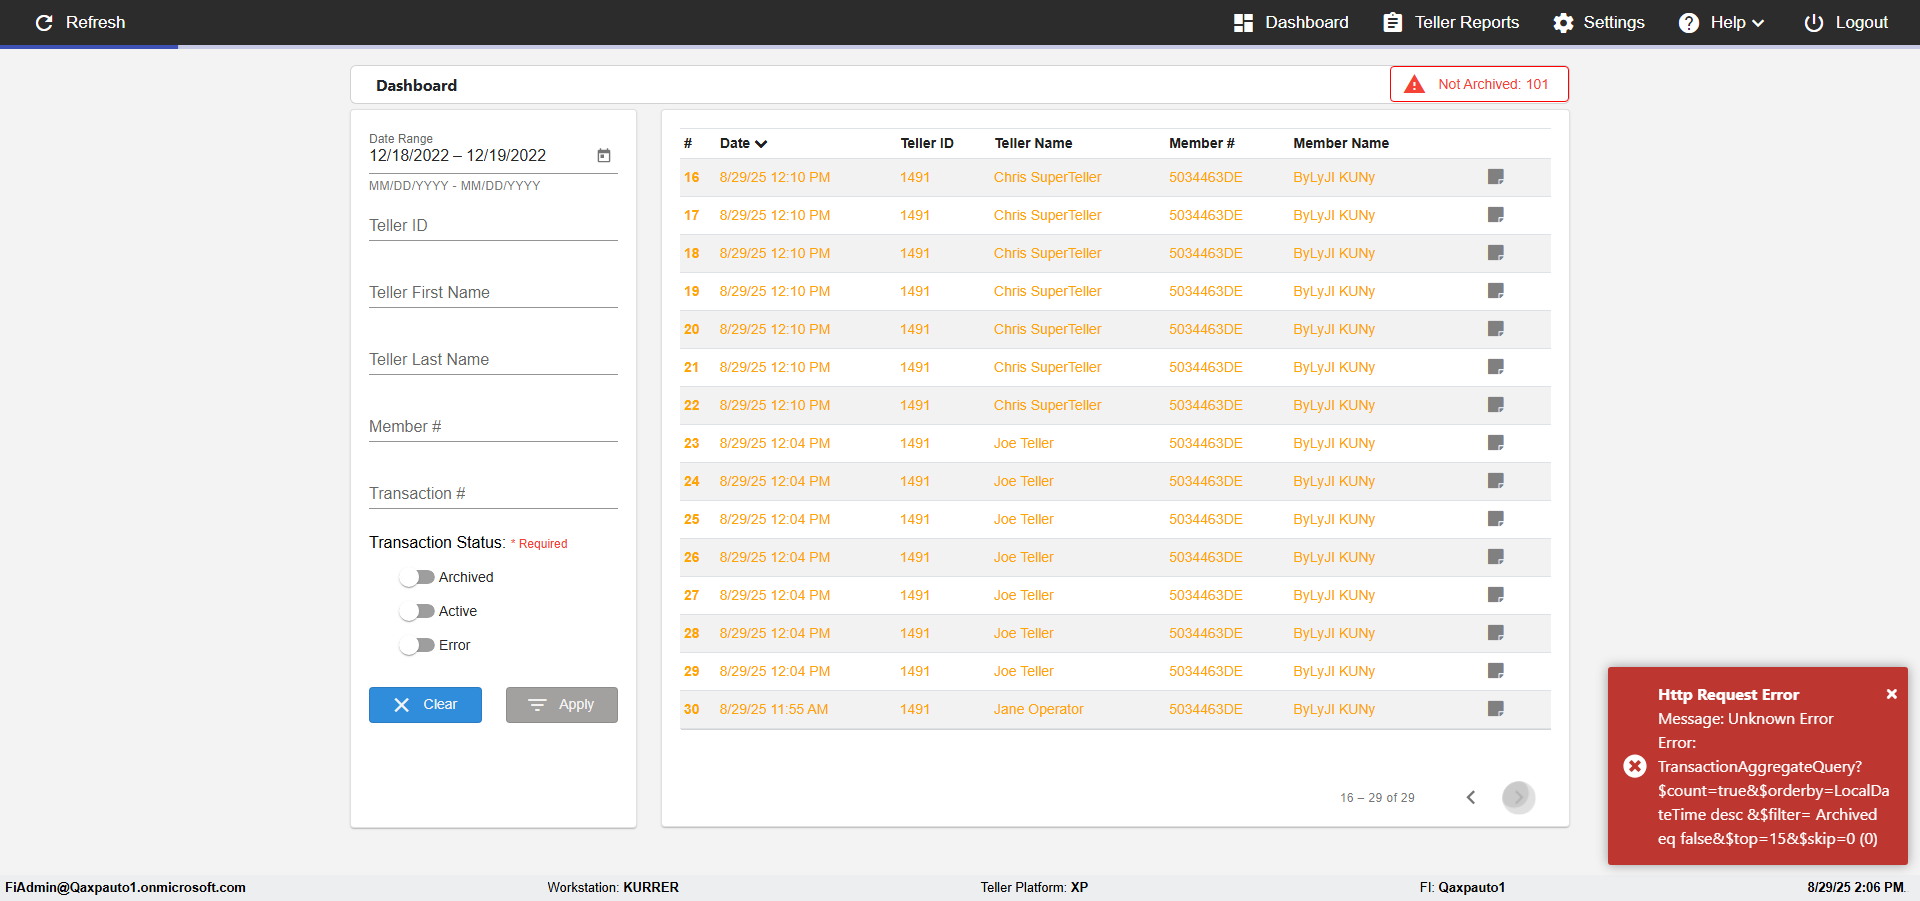The image size is (1920, 901).
Task: Click the Teller ID input field
Action: click(x=493, y=225)
